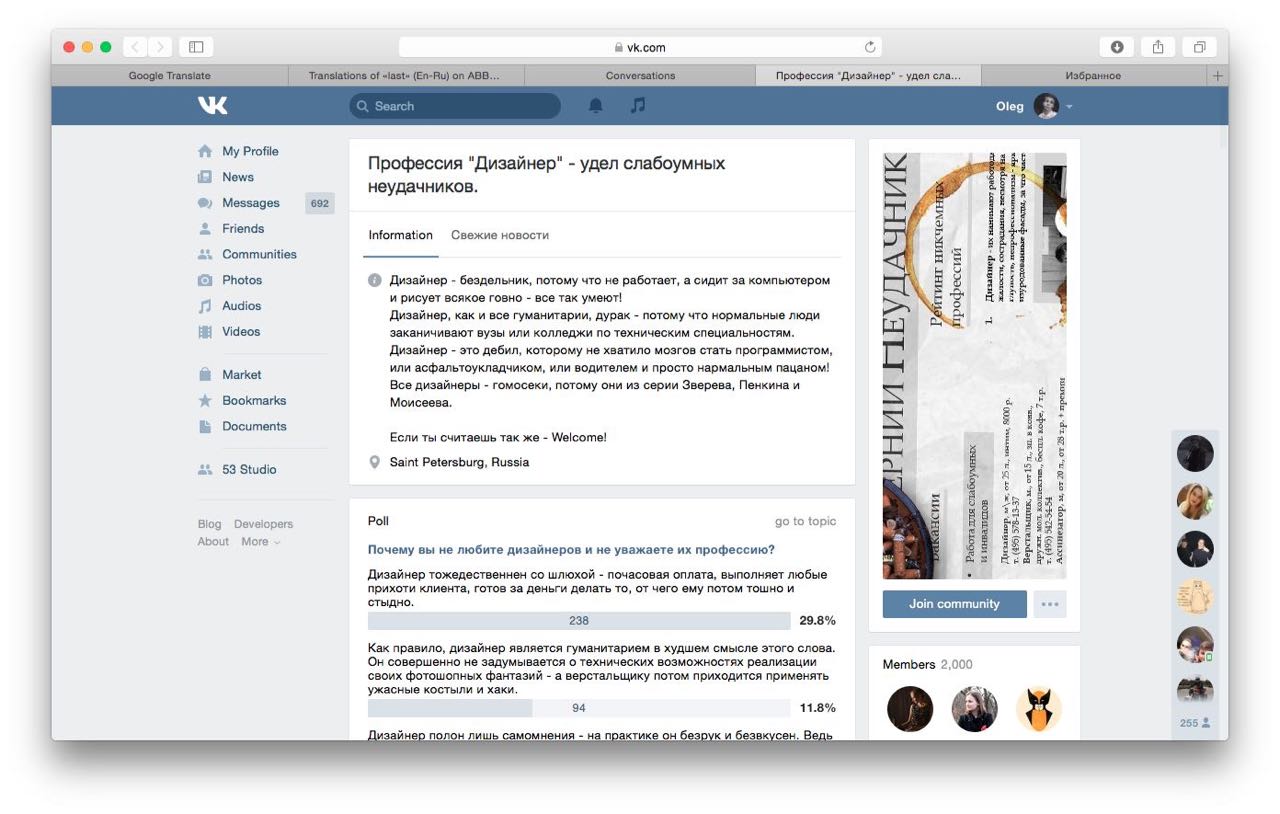
Task: Open Safari downloads icon
Action: 1117,47
